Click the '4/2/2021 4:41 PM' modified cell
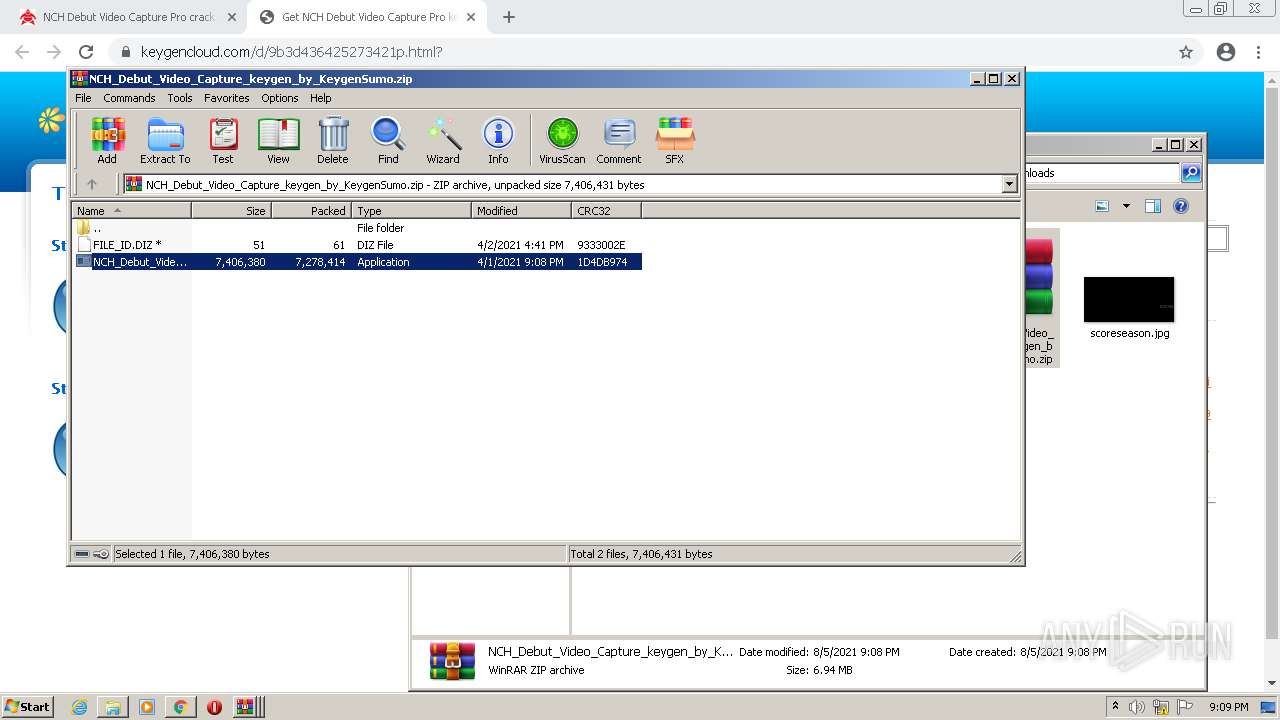Image resolution: width=1280 pixels, height=720 pixels. pyautogui.click(x=520, y=245)
